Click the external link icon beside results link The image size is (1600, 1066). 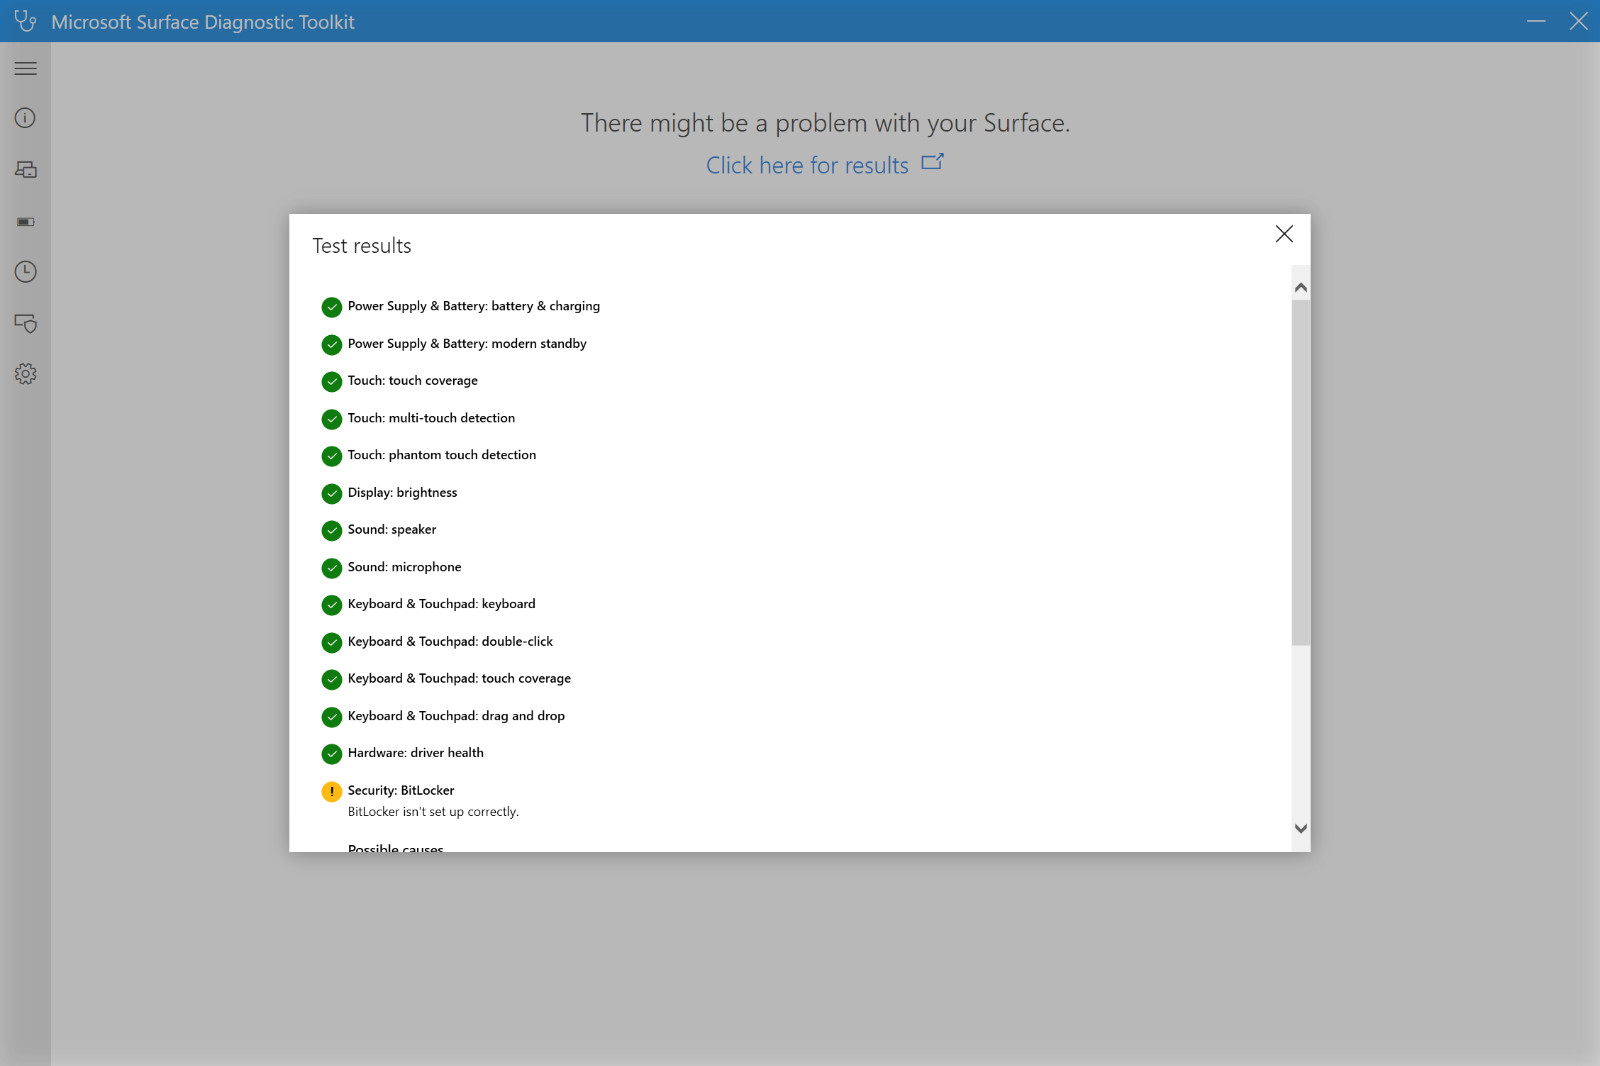[x=932, y=162]
